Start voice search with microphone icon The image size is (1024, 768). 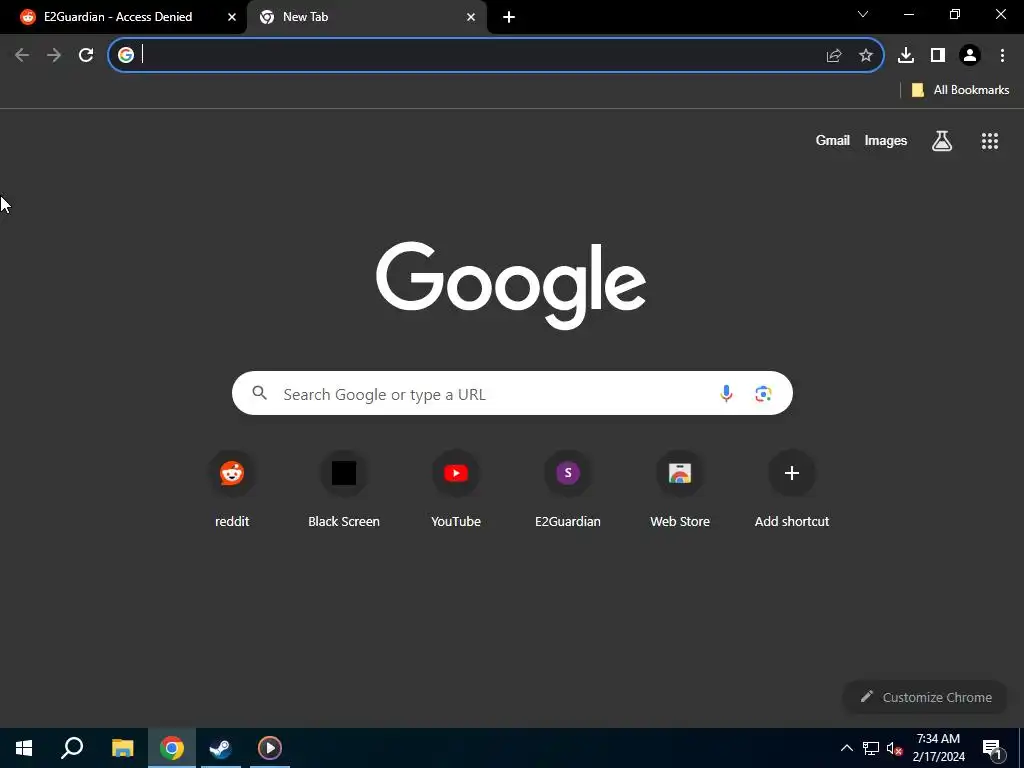[726, 393]
